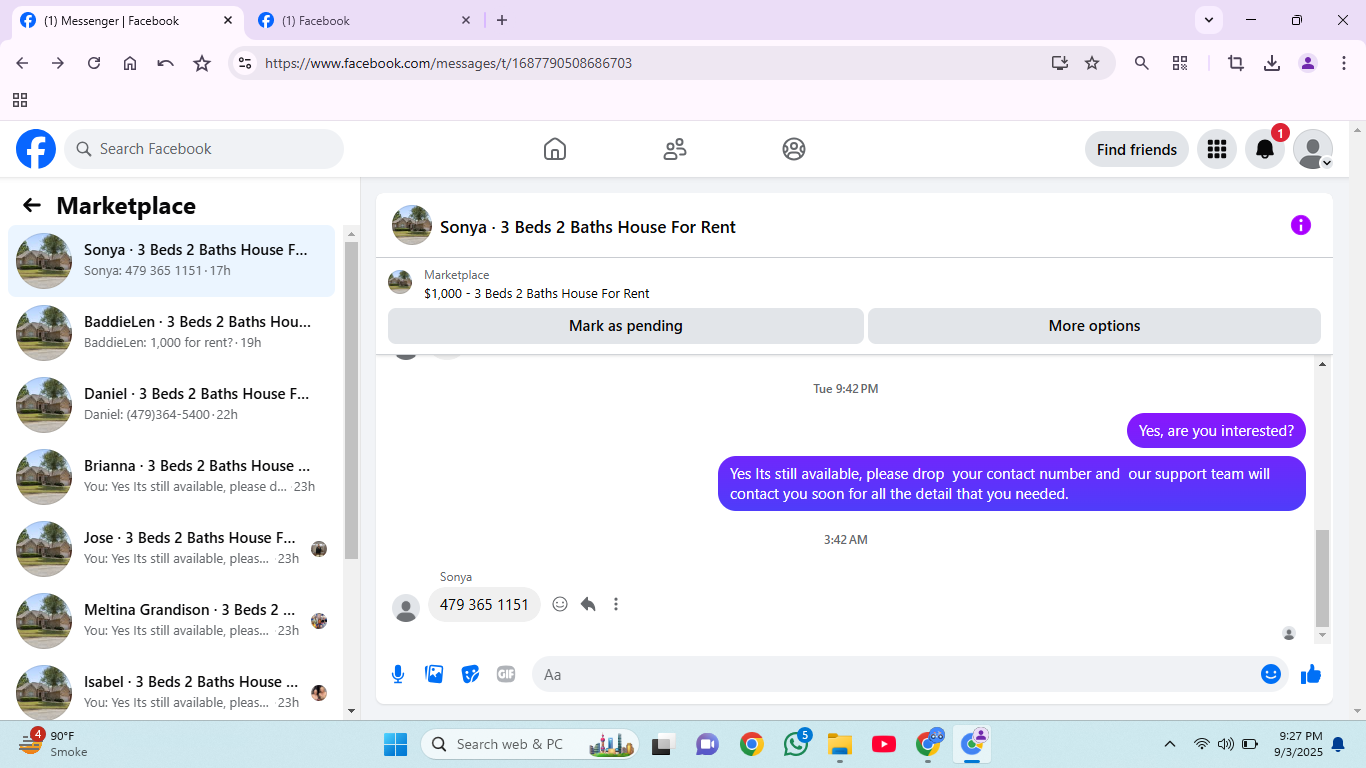Open the Friends icon in top navigation
Viewport: 1366px width, 768px height.
pos(675,149)
